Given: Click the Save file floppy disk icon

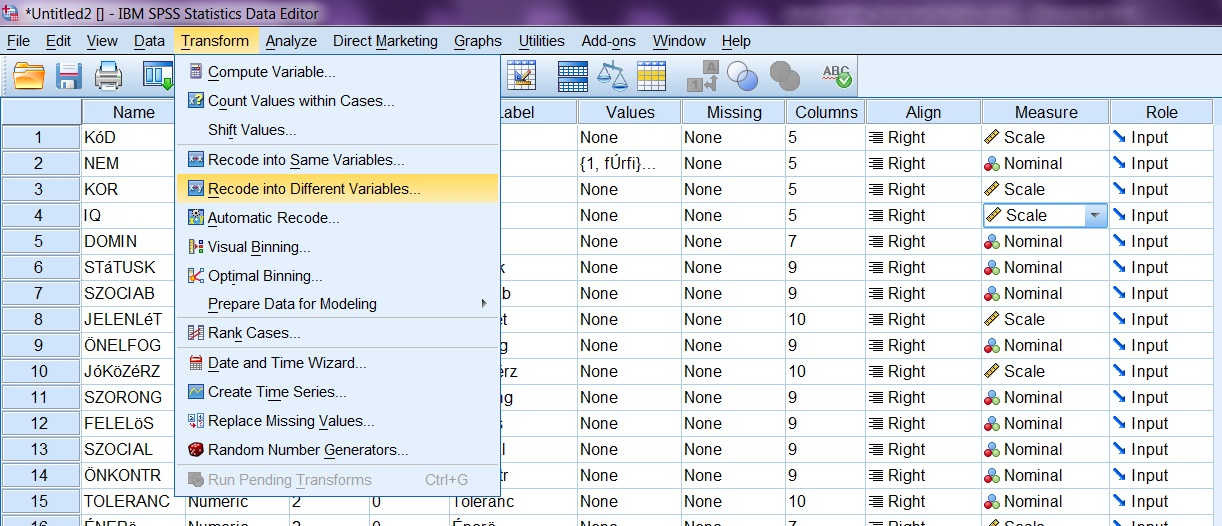Looking at the screenshot, I should (x=69, y=76).
